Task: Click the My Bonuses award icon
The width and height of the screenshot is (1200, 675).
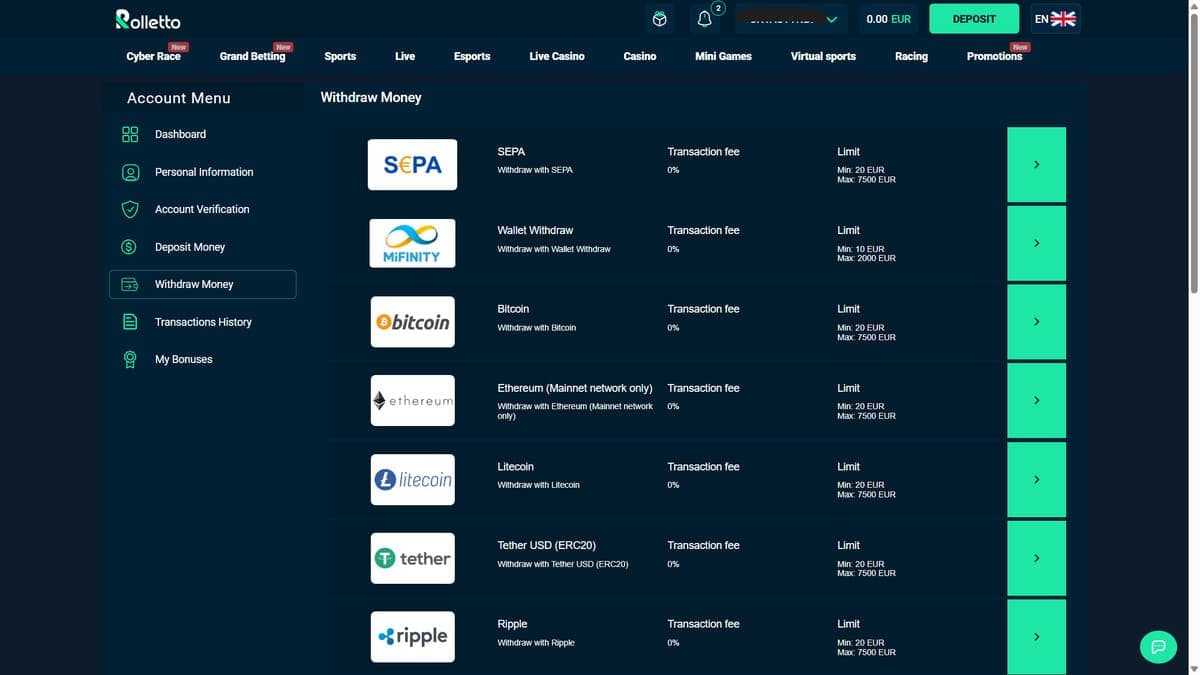Action: (x=130, y=359)
